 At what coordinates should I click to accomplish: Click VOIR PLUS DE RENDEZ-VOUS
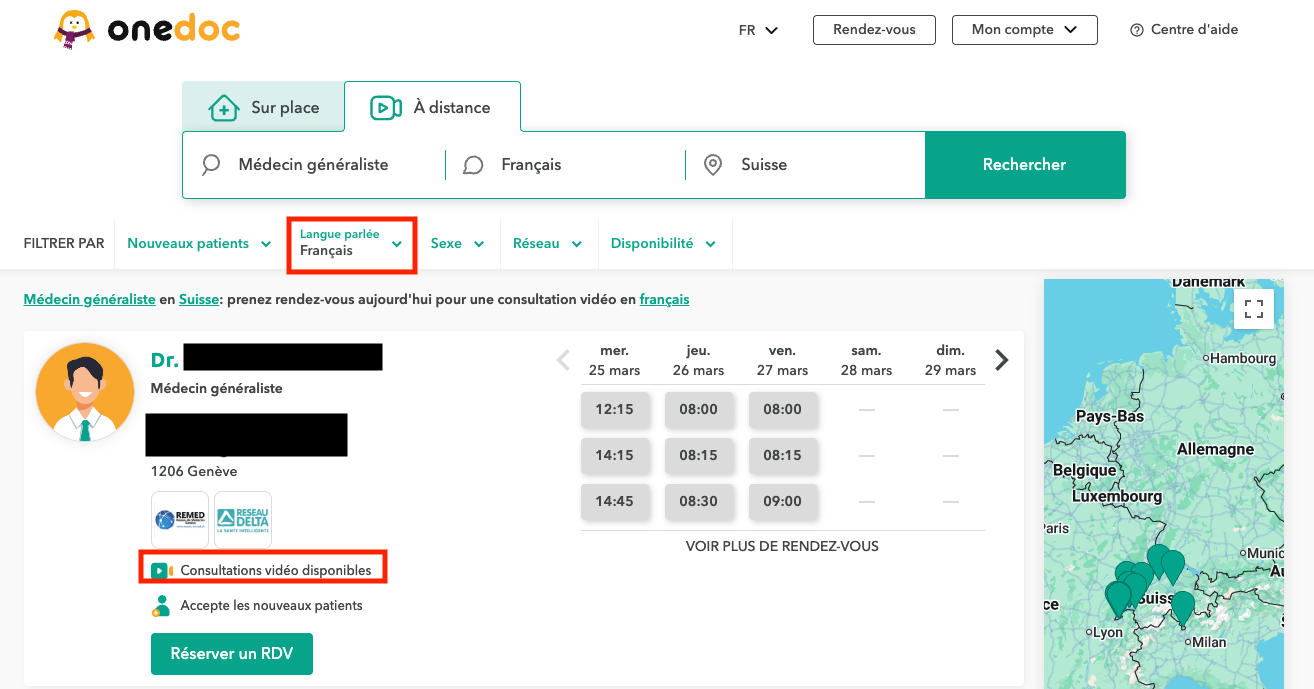tap(782, 546)
